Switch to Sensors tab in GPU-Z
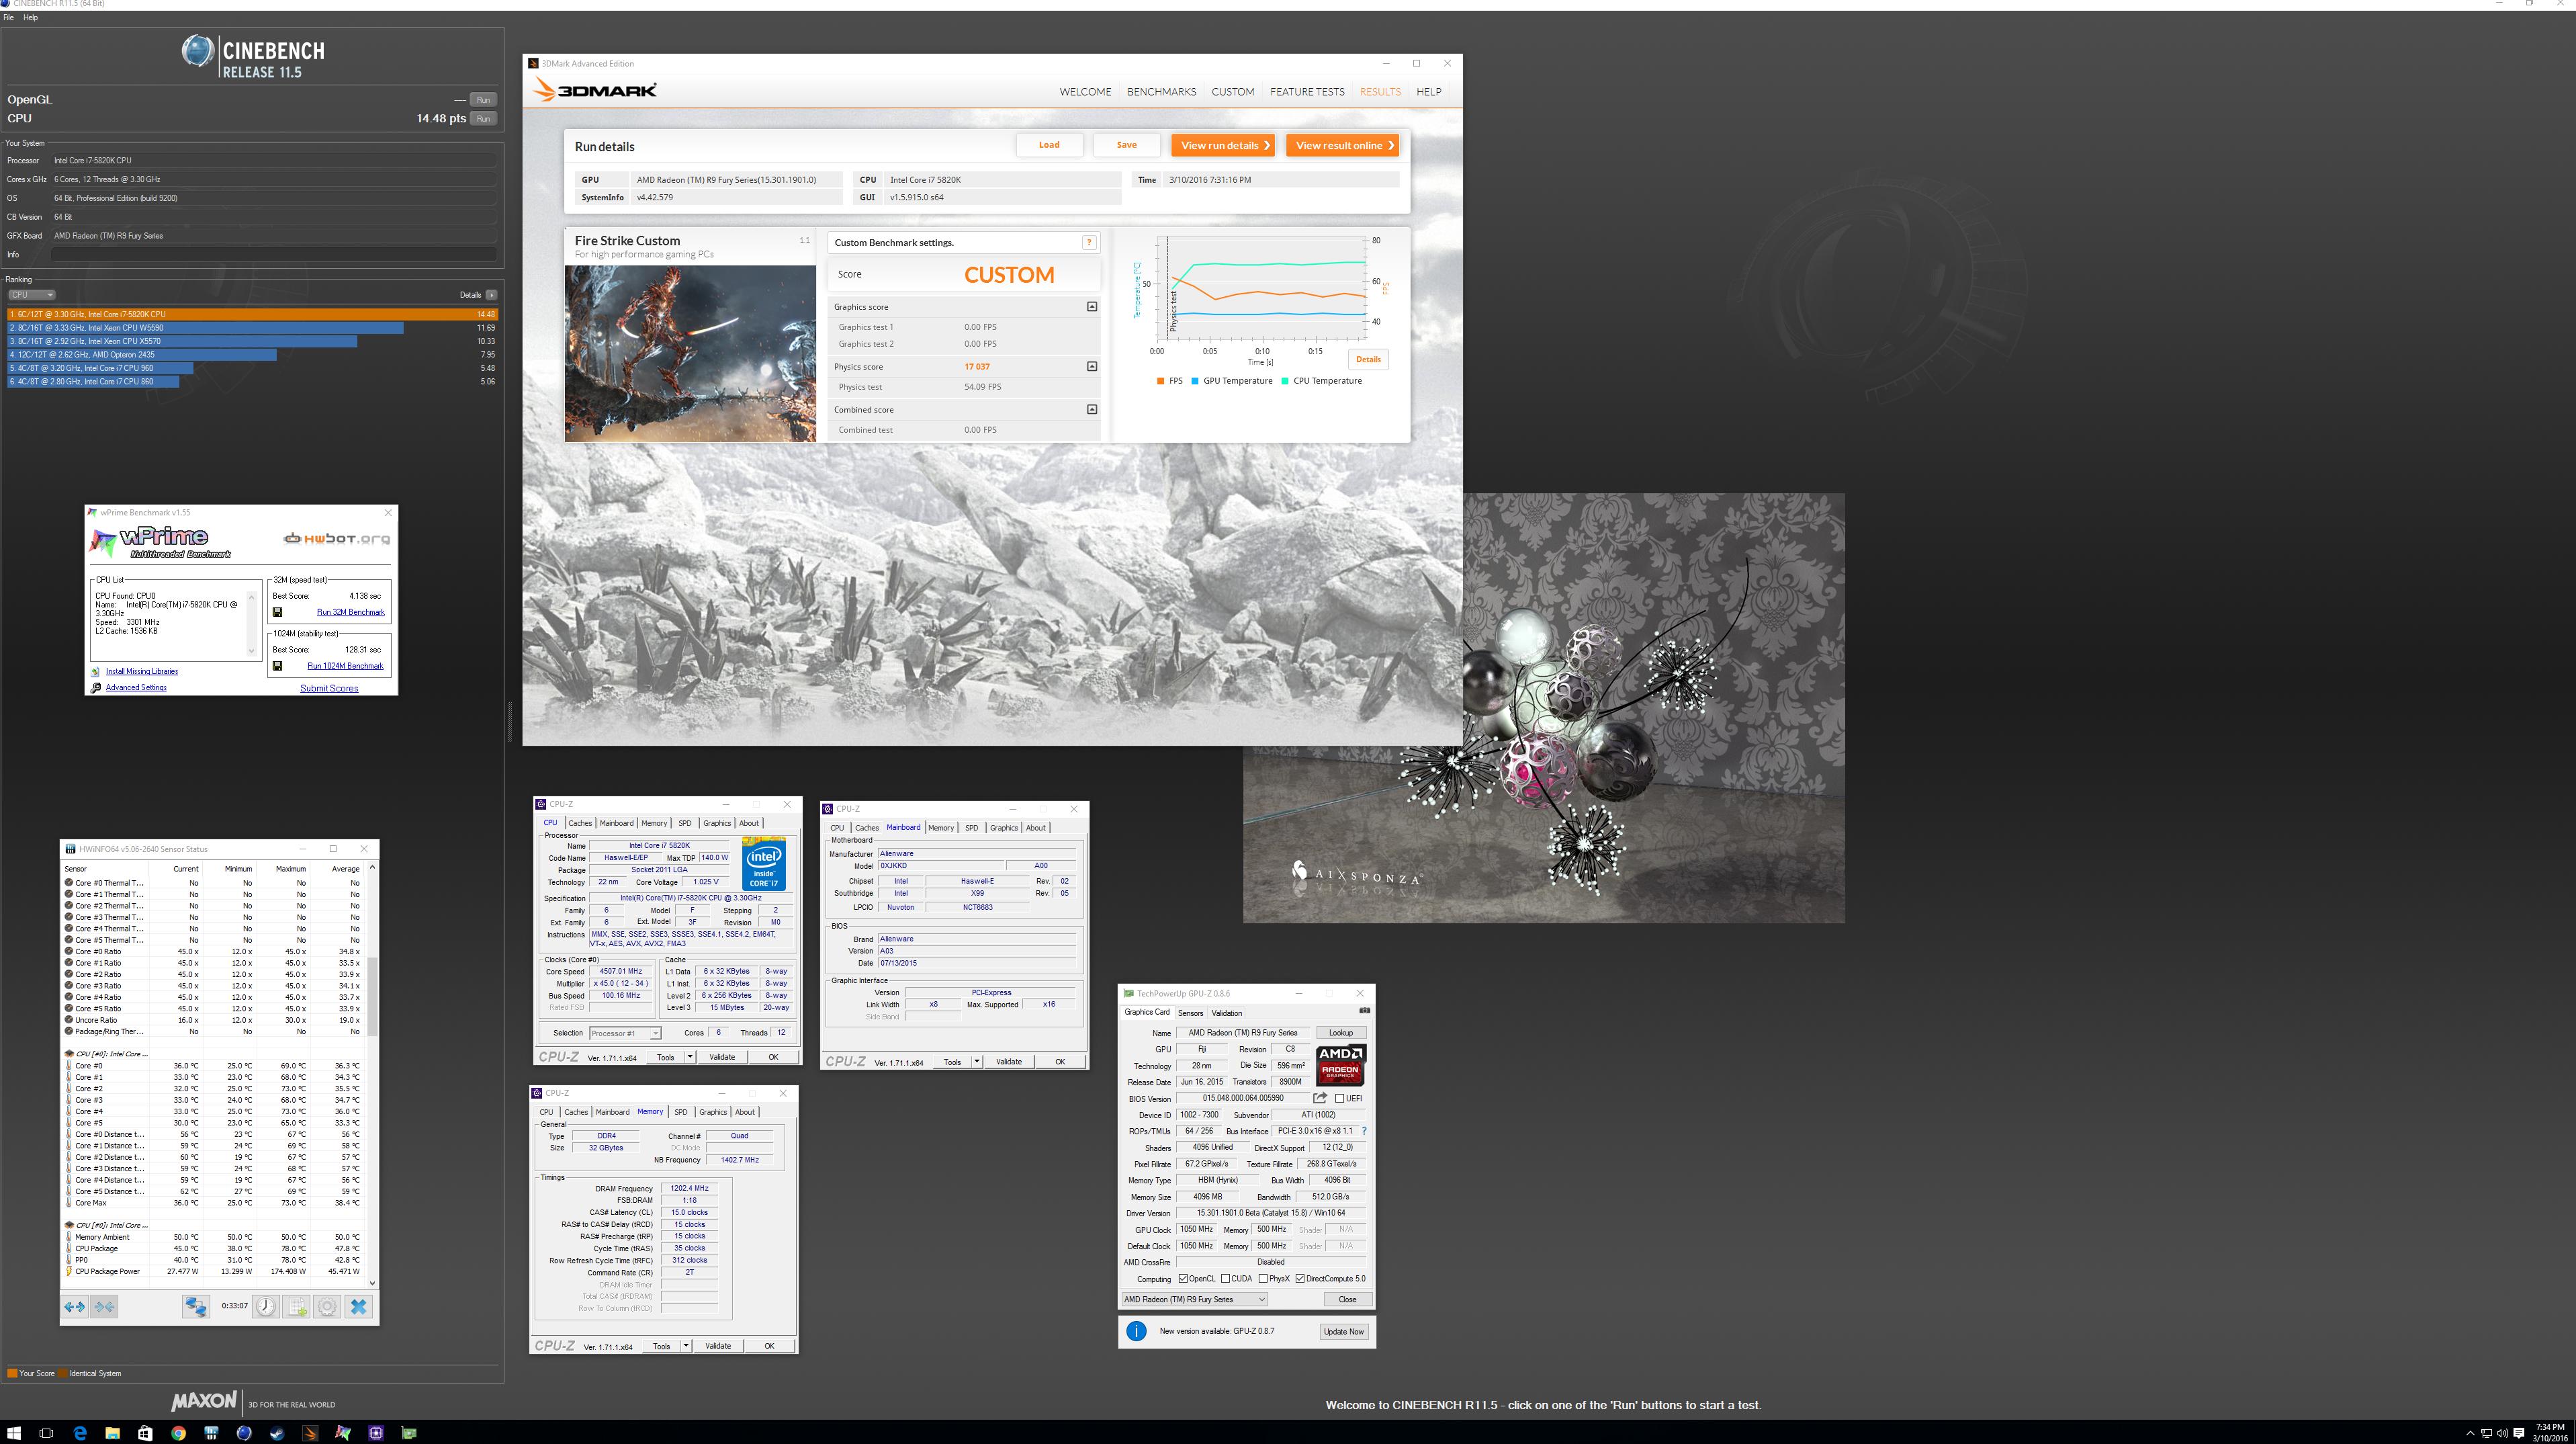This screenshot has height=1444, width=2576. pos(1190,1013)
